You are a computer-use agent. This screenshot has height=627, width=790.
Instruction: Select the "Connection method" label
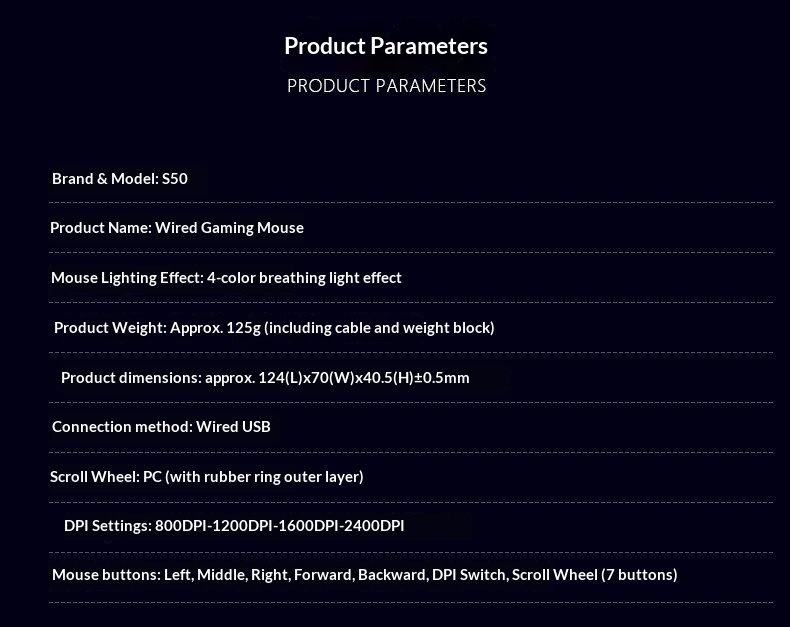click(x=121, y=427)
